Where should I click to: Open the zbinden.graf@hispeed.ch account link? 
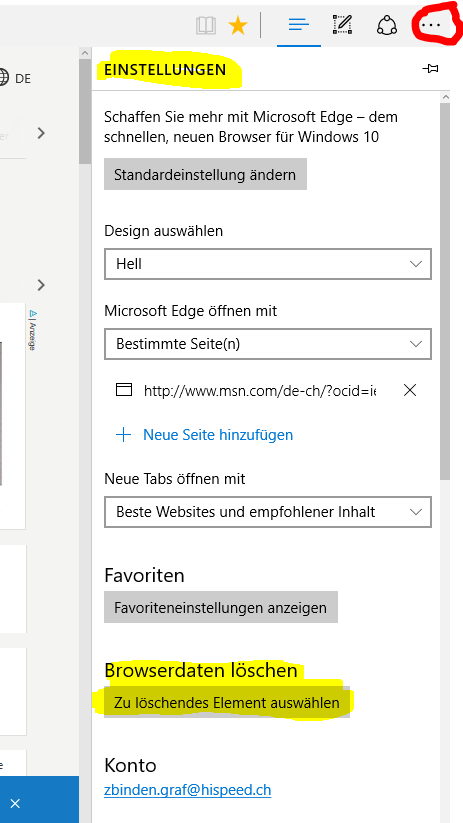[187, 790]
